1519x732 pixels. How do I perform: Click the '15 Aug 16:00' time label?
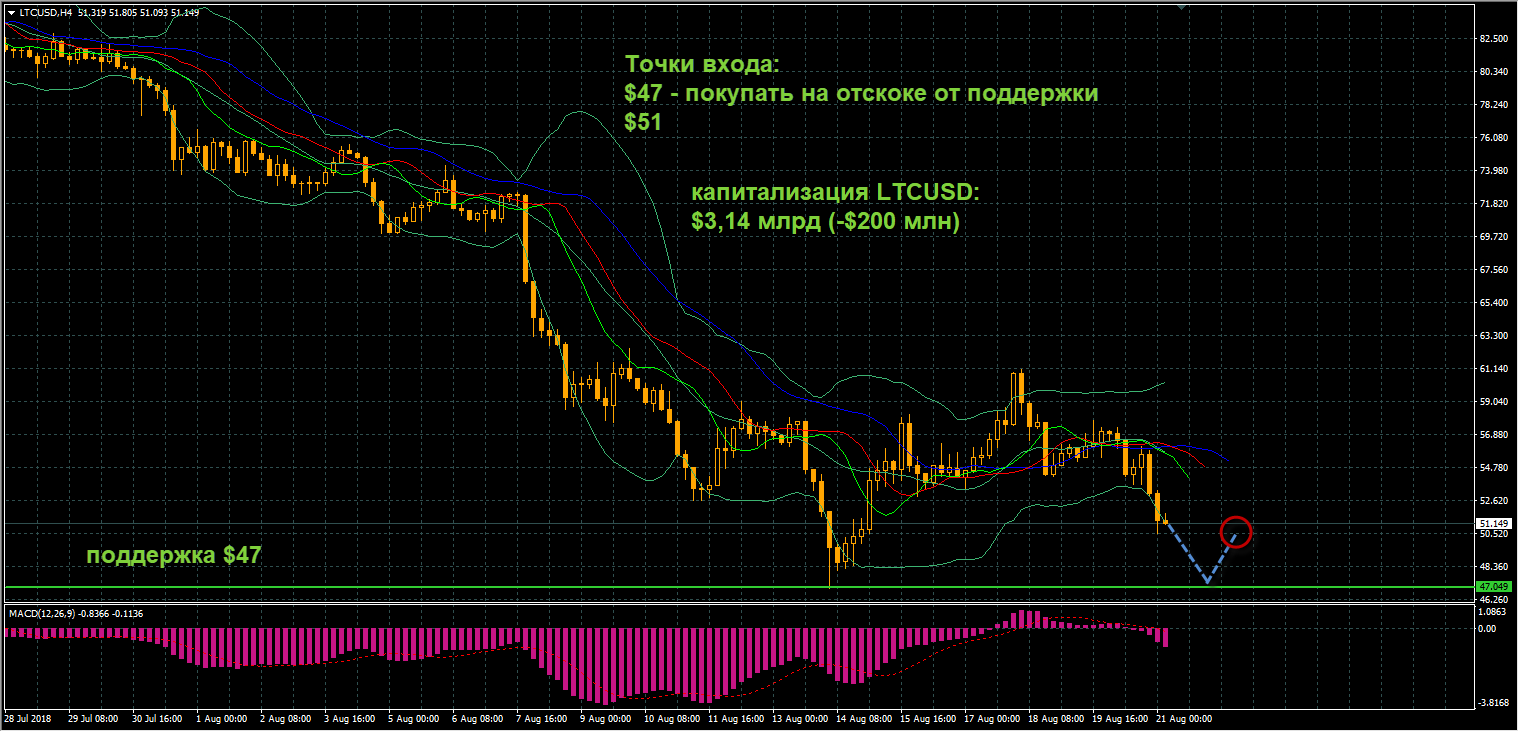pos(928,718)
